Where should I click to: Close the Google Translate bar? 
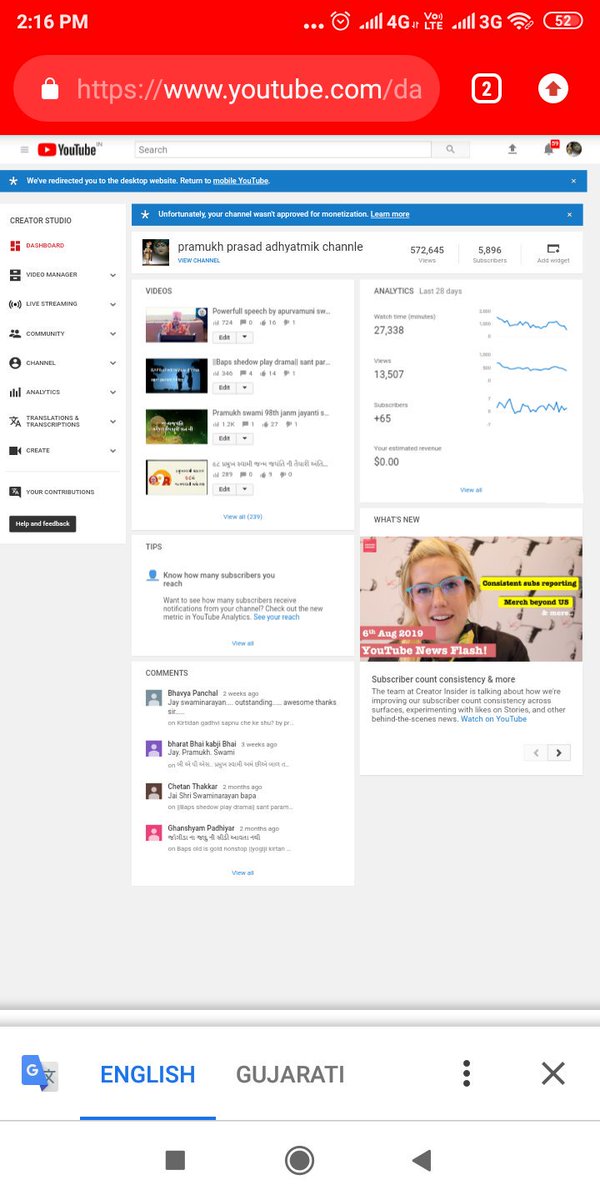(x=553, y=1074)
